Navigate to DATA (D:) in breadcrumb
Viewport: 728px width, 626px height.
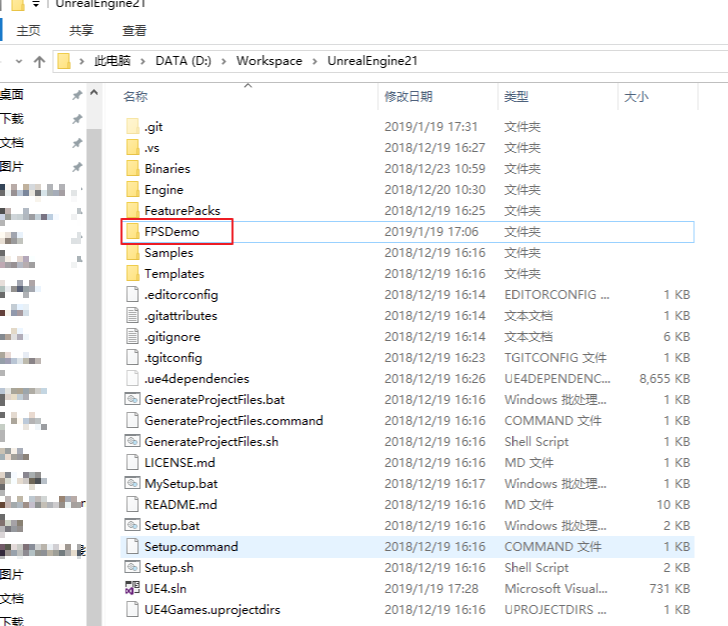coord(183,61)
